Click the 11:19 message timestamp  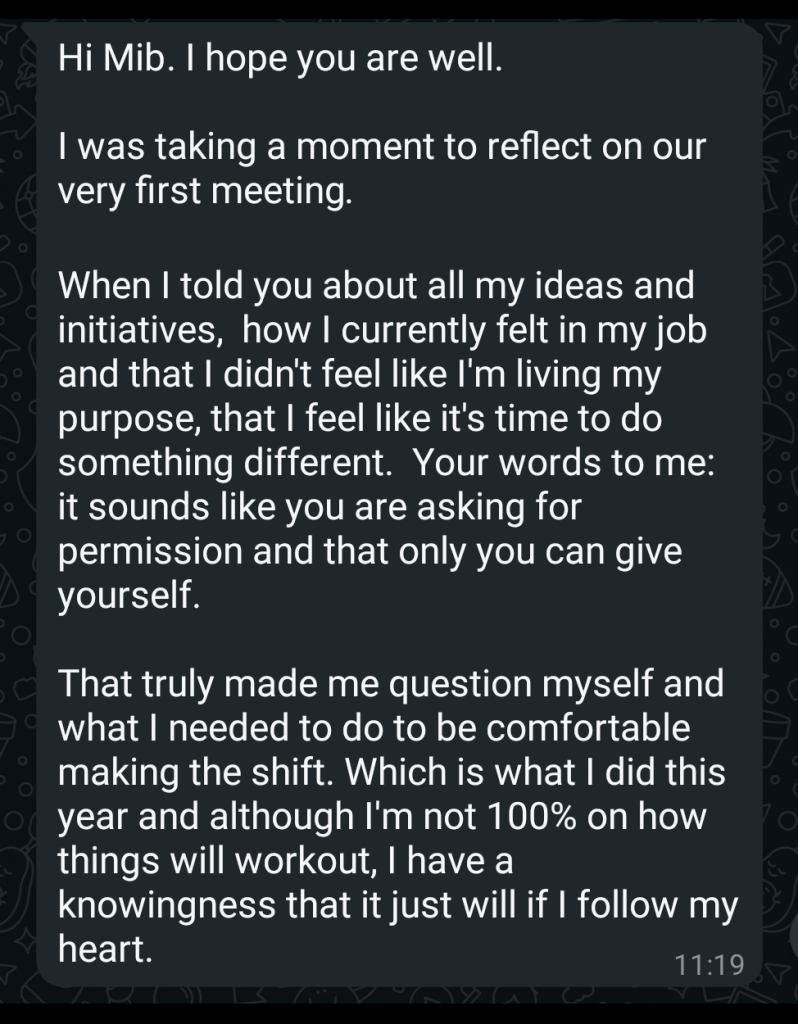pyautogui.click(x=709, y=965)
